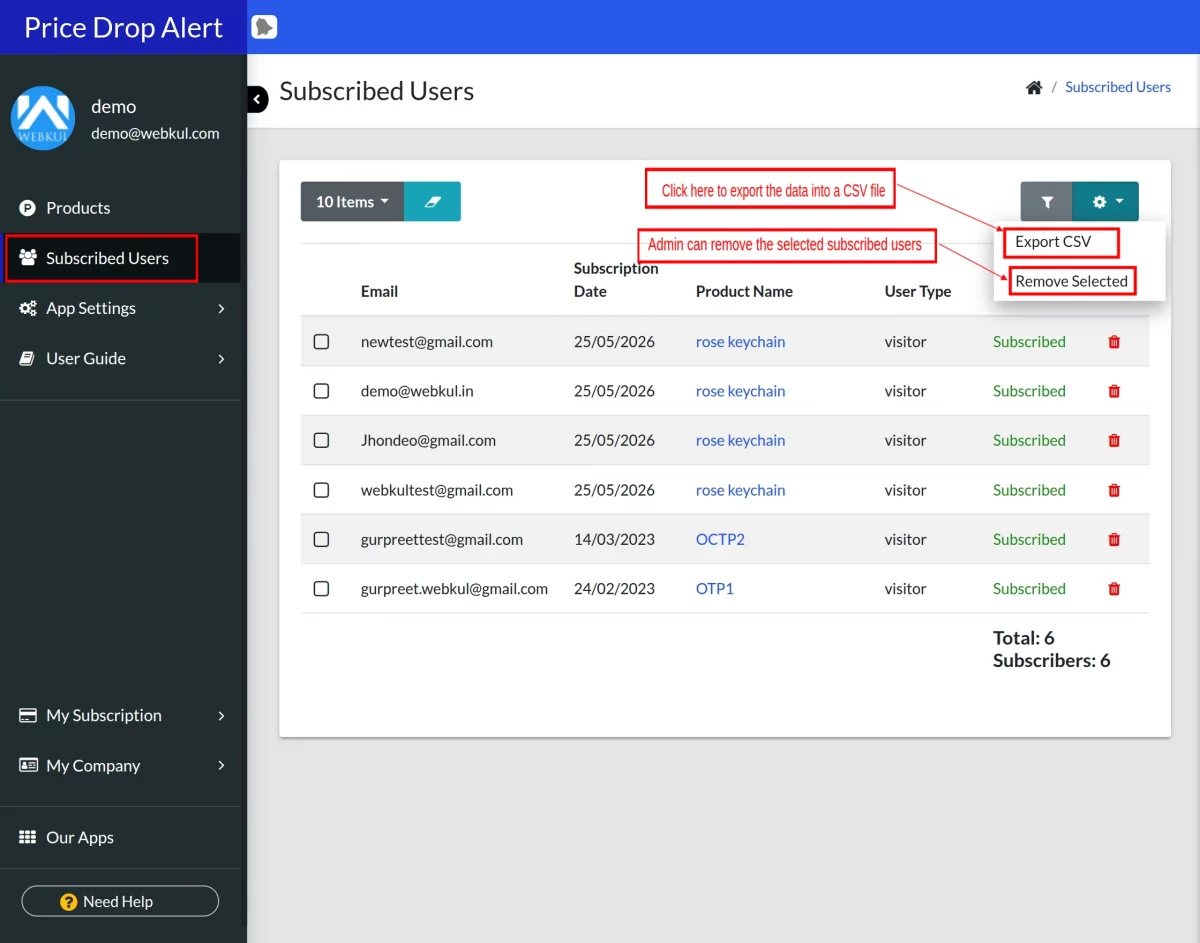
Task: Check the gurpreet.webkul@gmail.com checkbox
Action: coord(321,589)
